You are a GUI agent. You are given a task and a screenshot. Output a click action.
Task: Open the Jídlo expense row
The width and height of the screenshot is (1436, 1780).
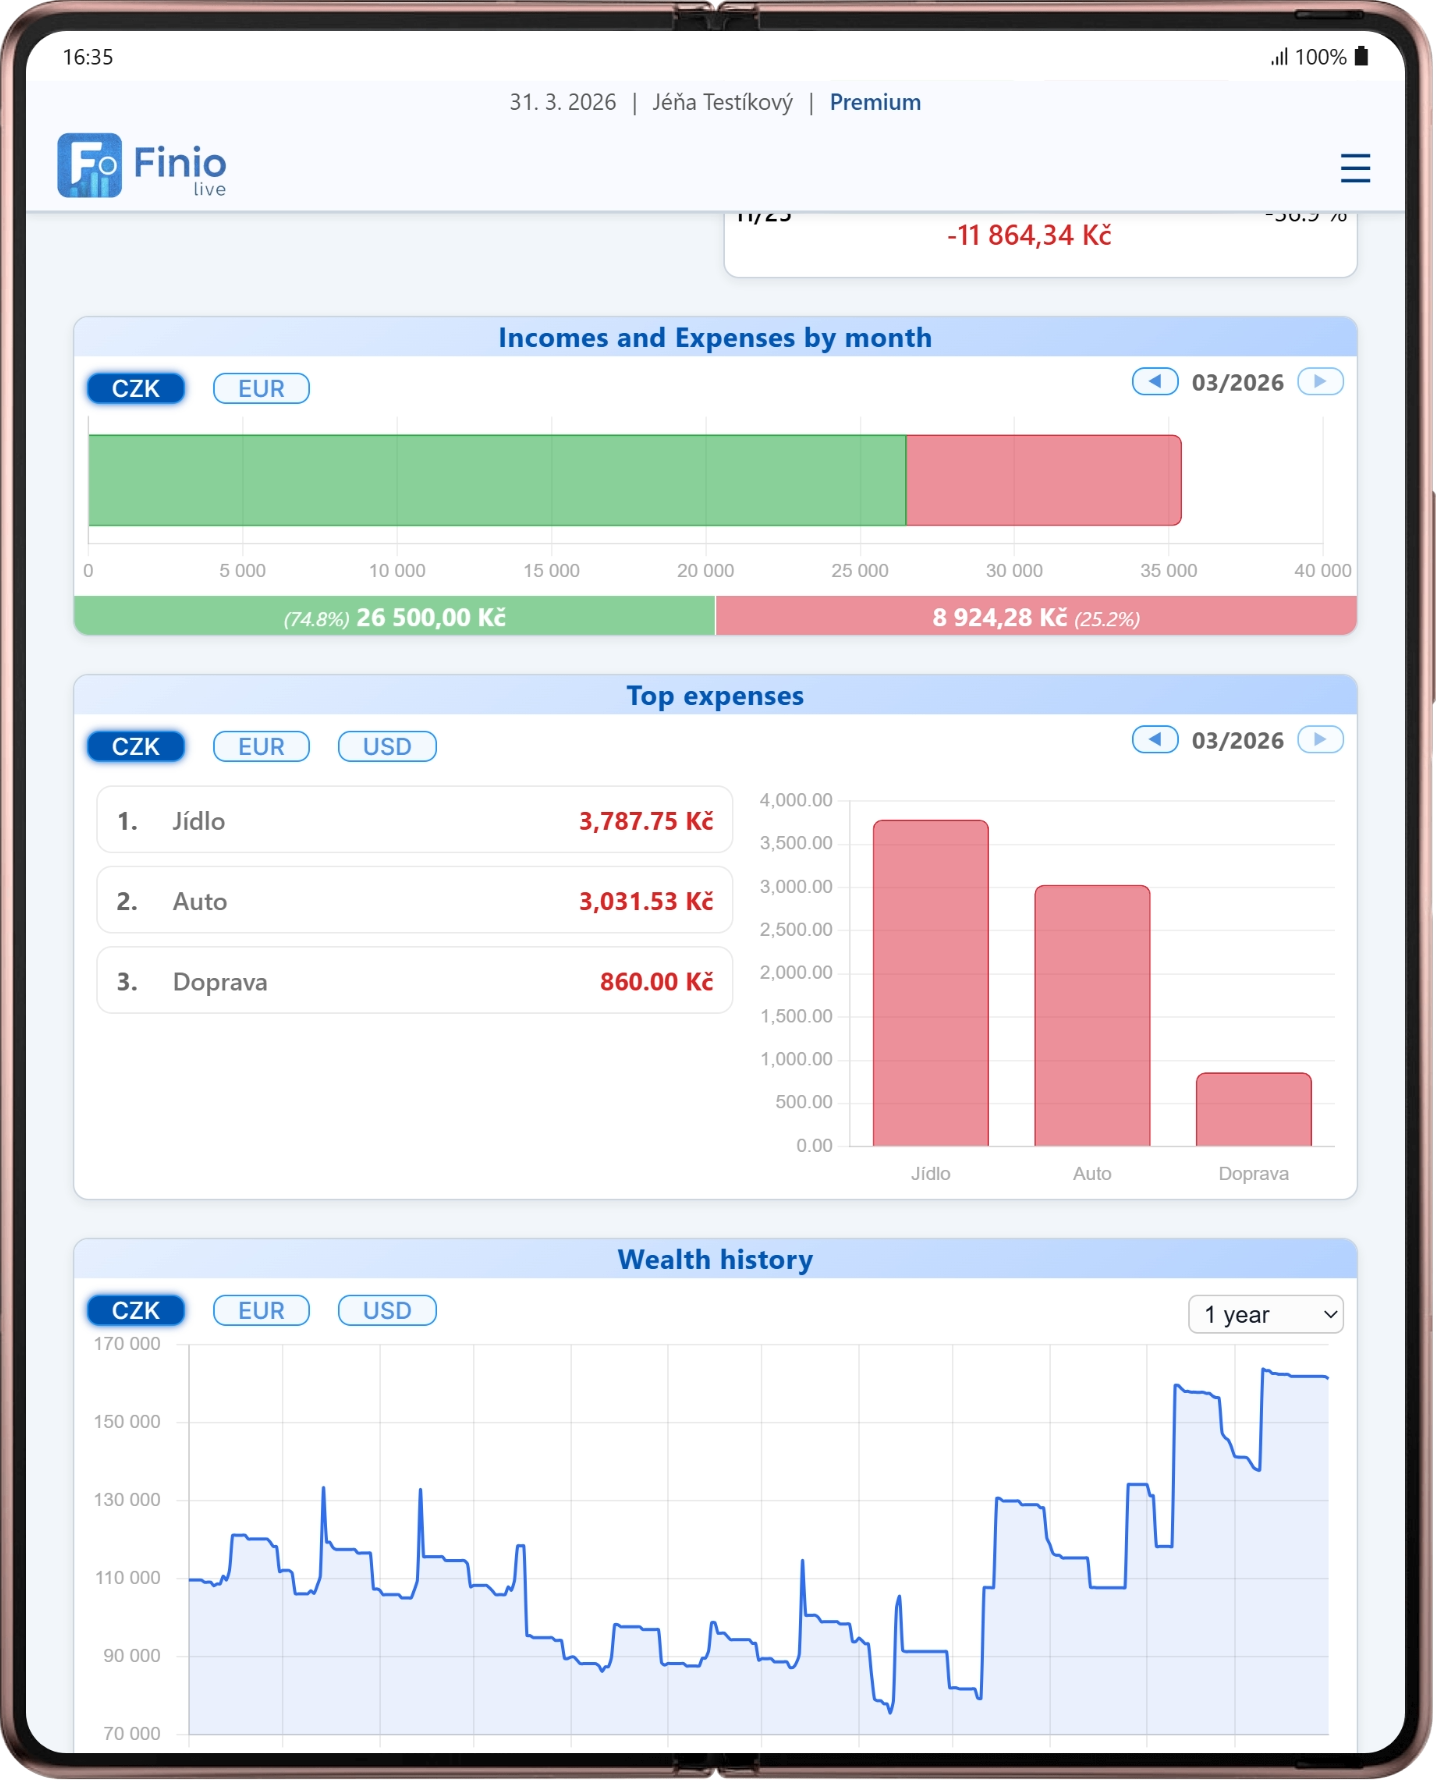[414, 821]
